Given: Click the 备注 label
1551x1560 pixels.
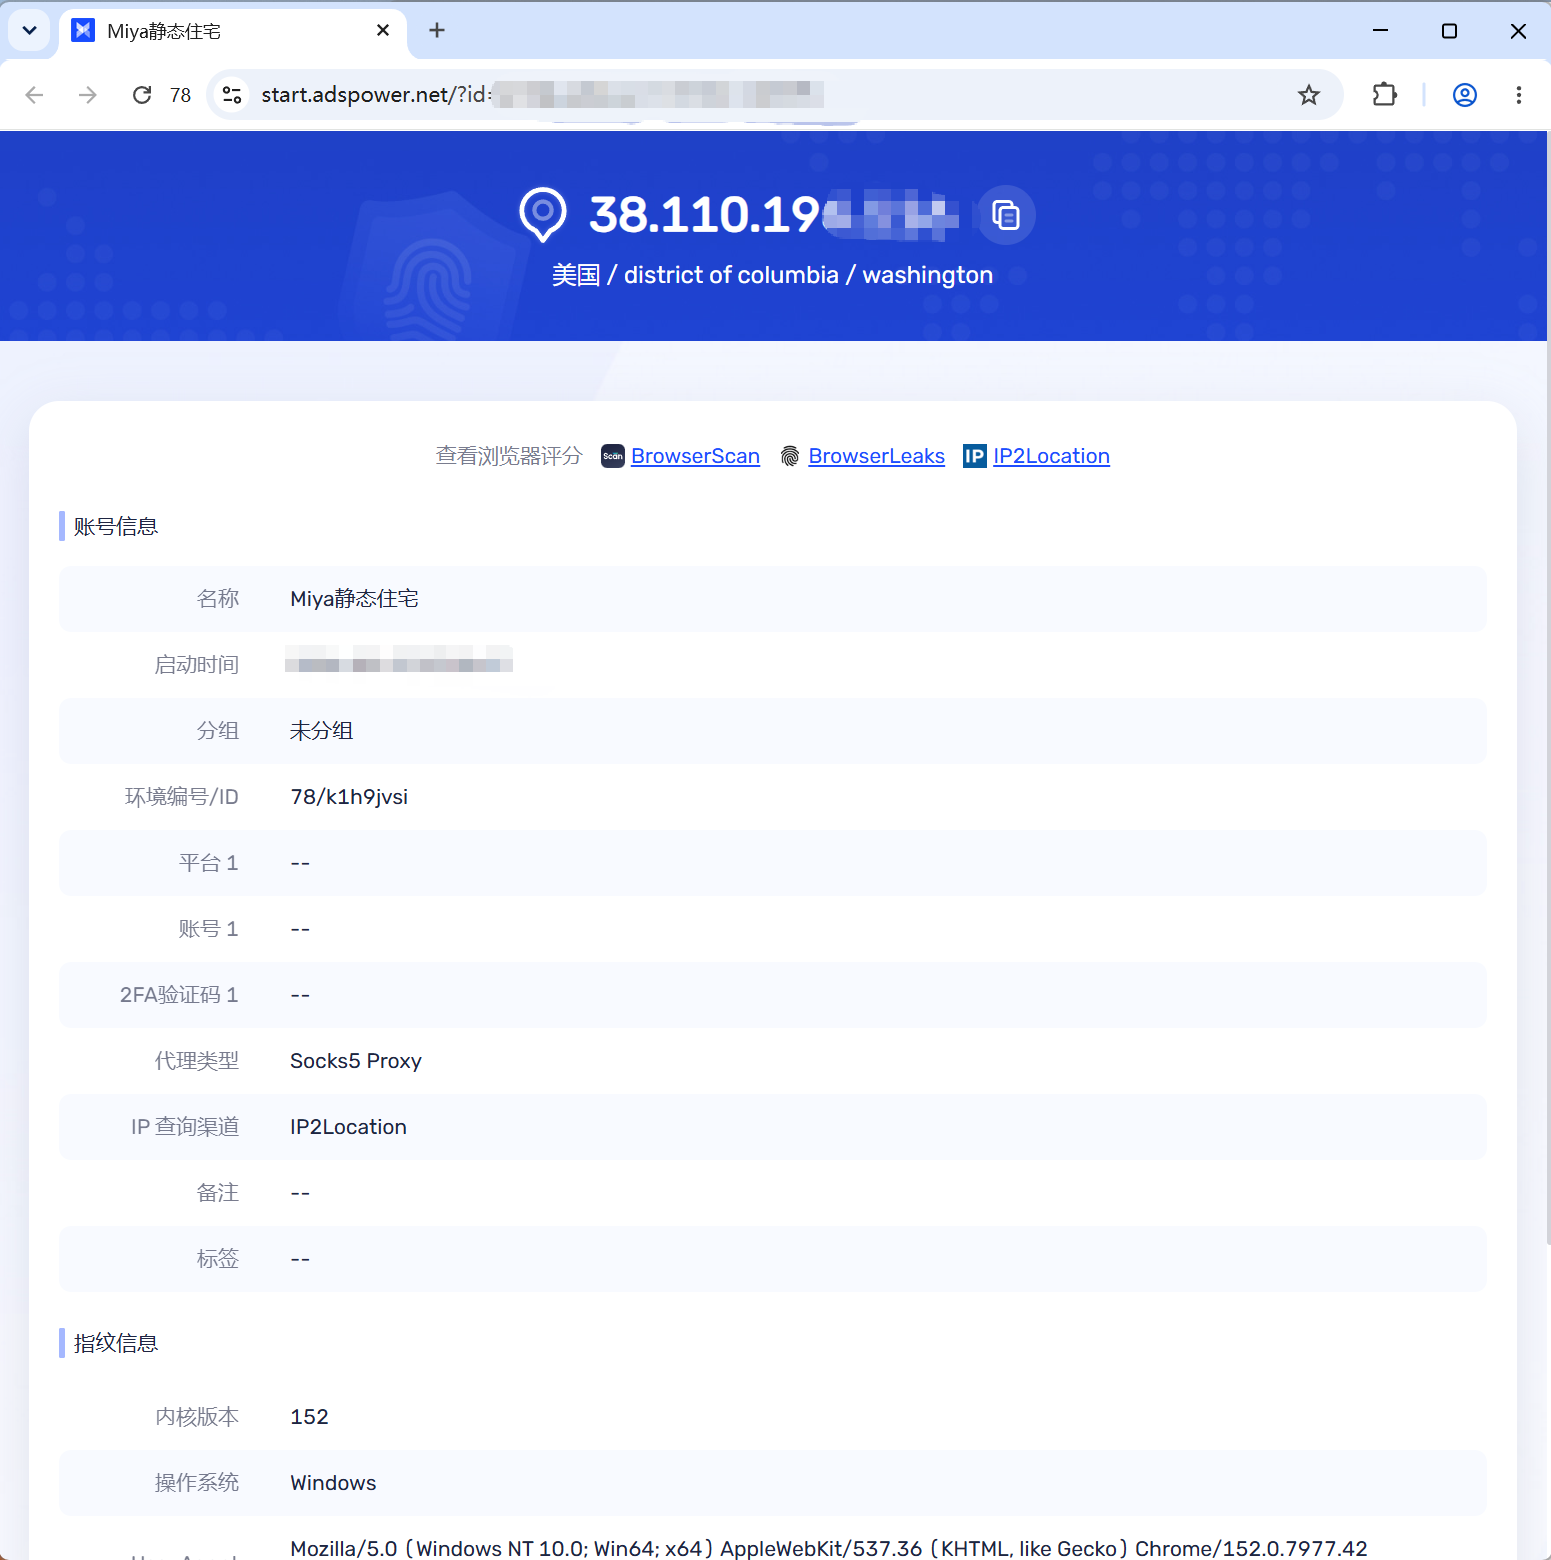Looking at the screenshot, I should [x=217, y=1193].
